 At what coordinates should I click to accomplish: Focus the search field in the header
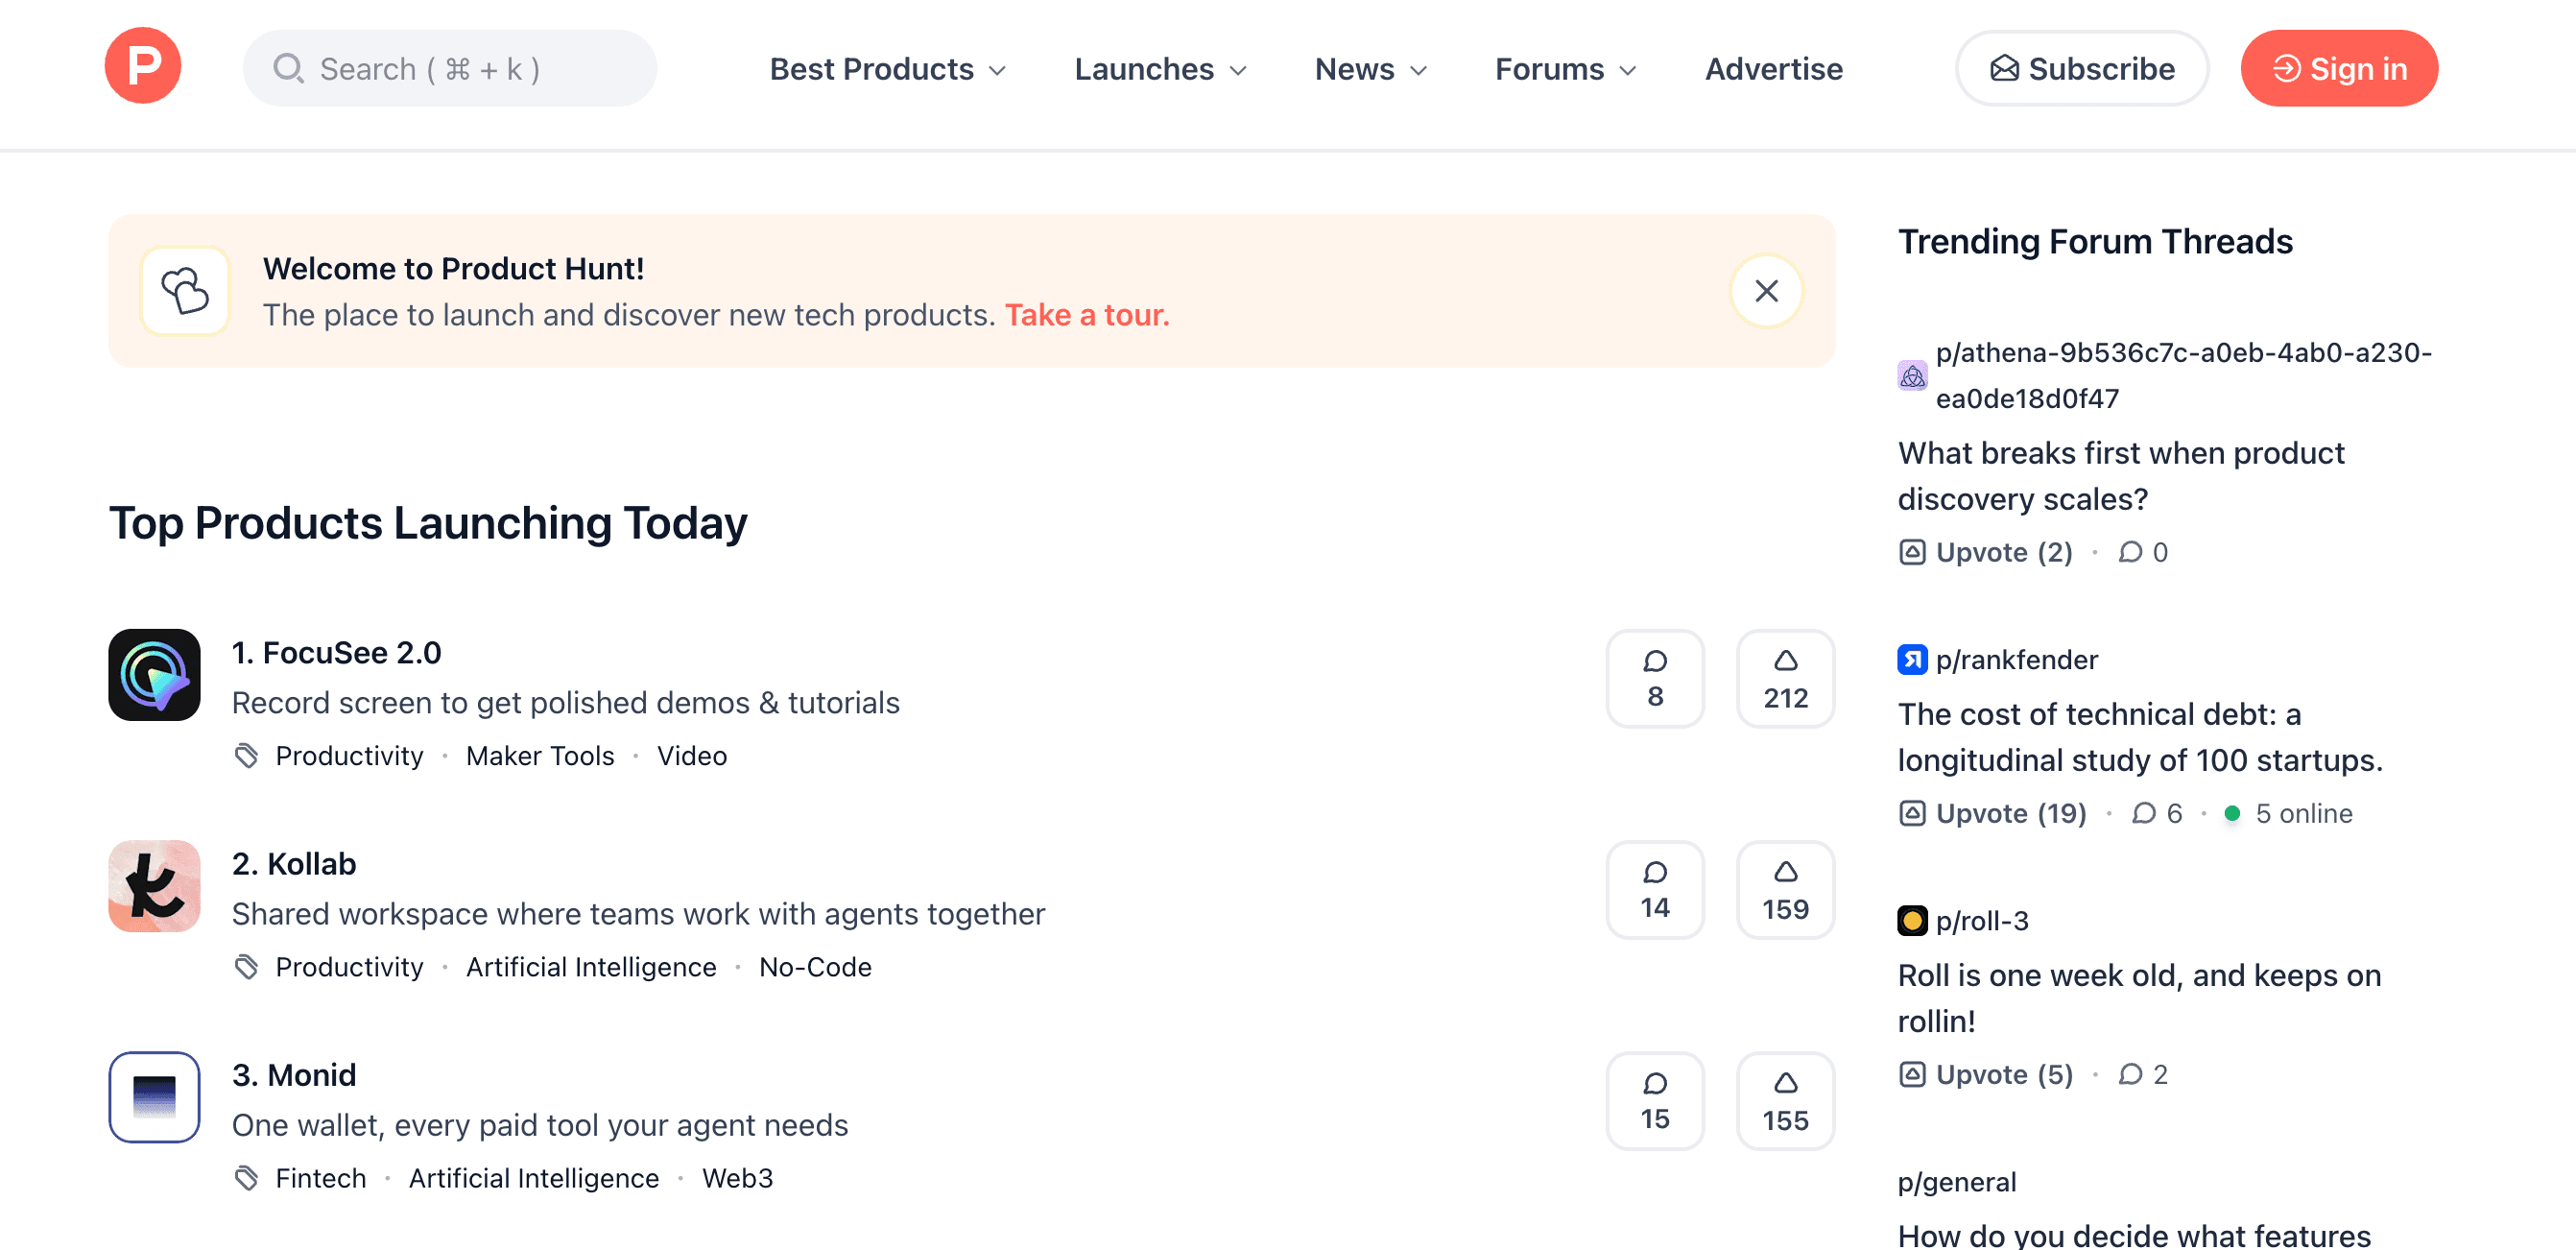449,68
